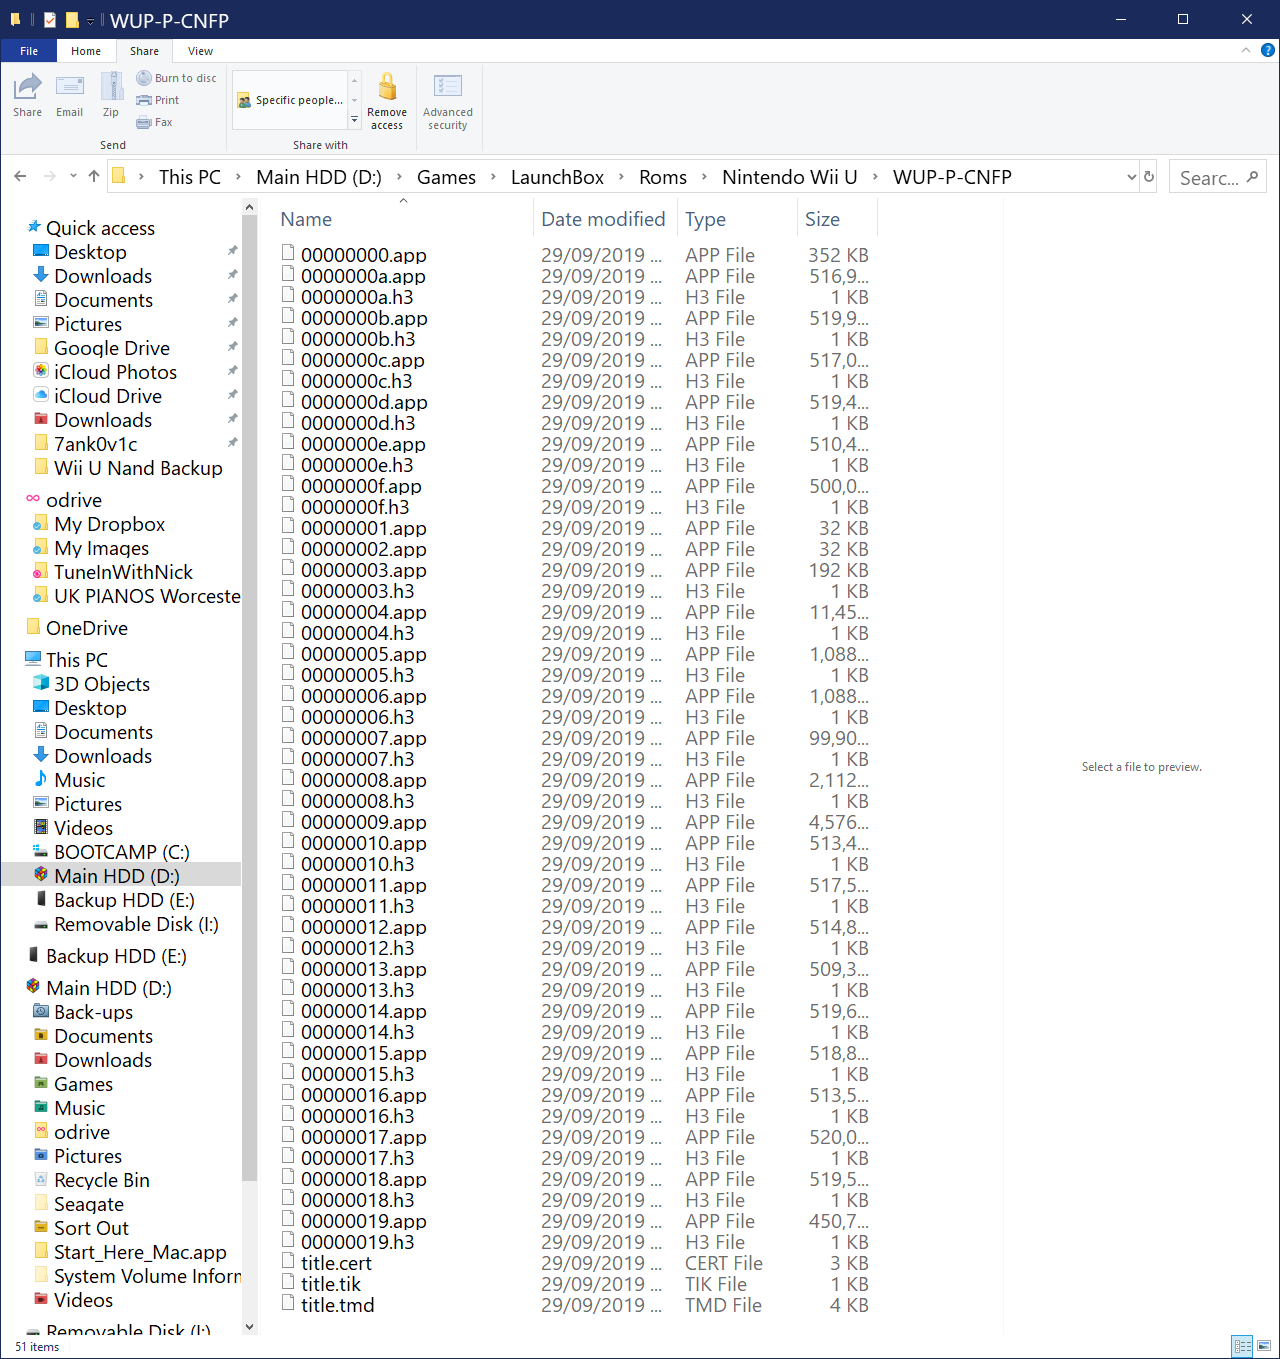The width and height of the screenshot is (1280, 1359).
Task: Open the File menu
Action: coord(29,51)
